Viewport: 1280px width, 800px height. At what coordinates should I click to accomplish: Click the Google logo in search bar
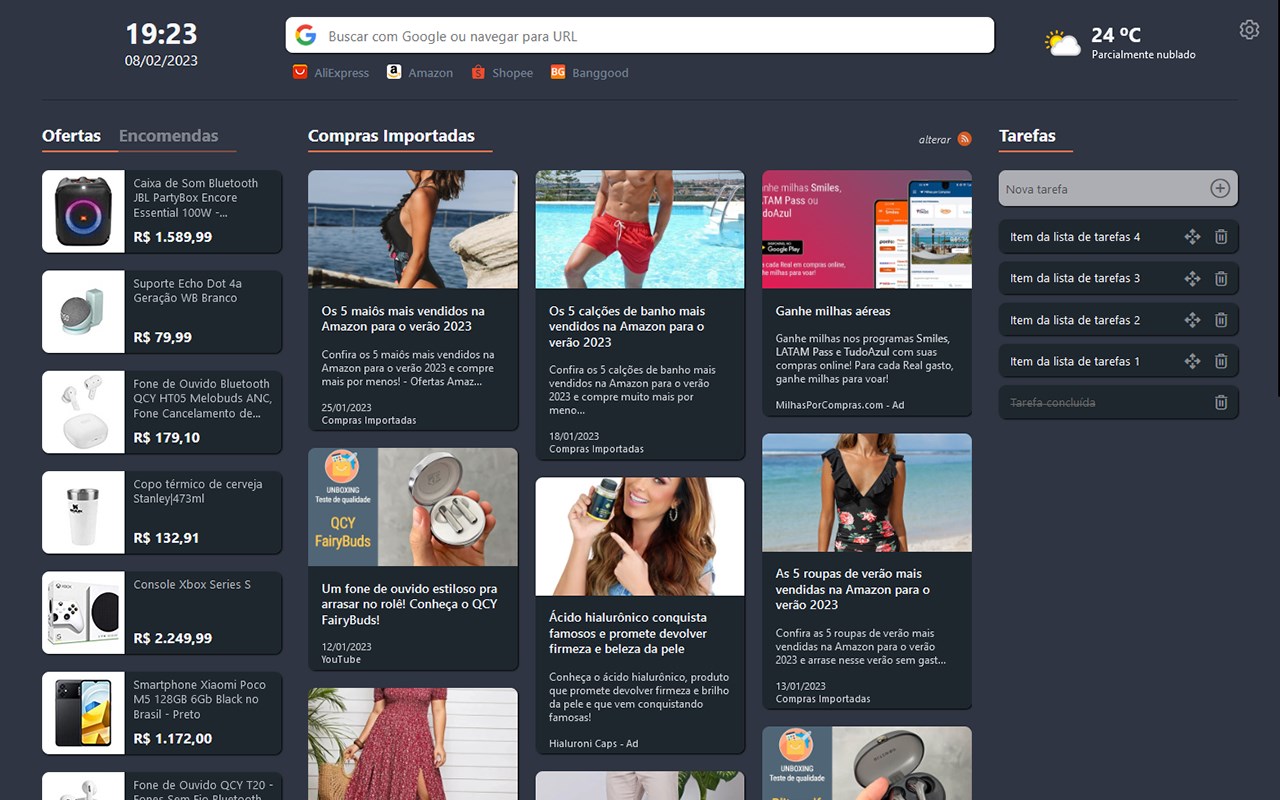306,36
